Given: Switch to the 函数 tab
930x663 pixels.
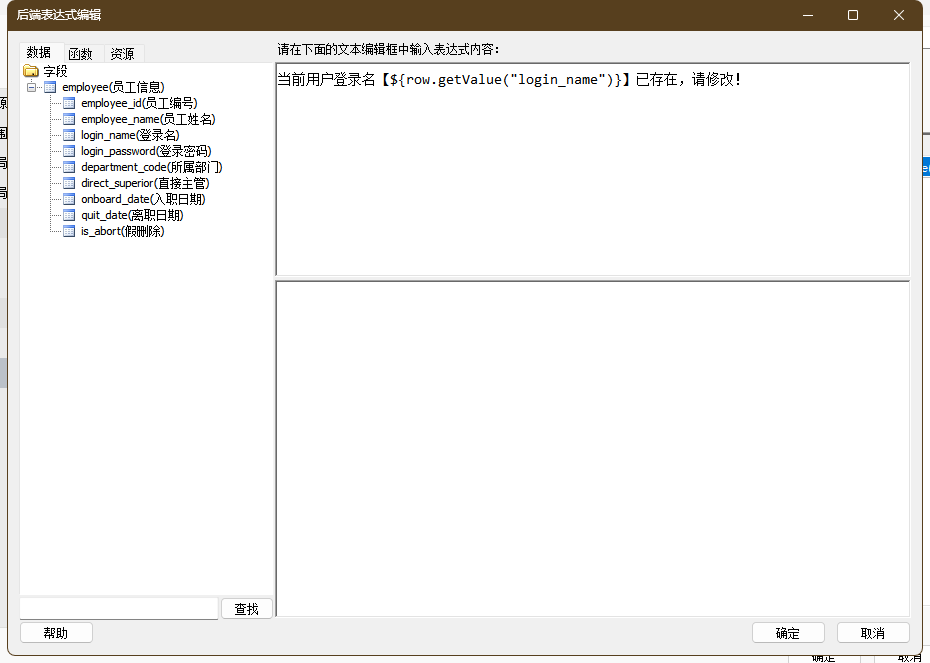Looking at the screenshot, I should pyautogui.click(x=80, y=54).
